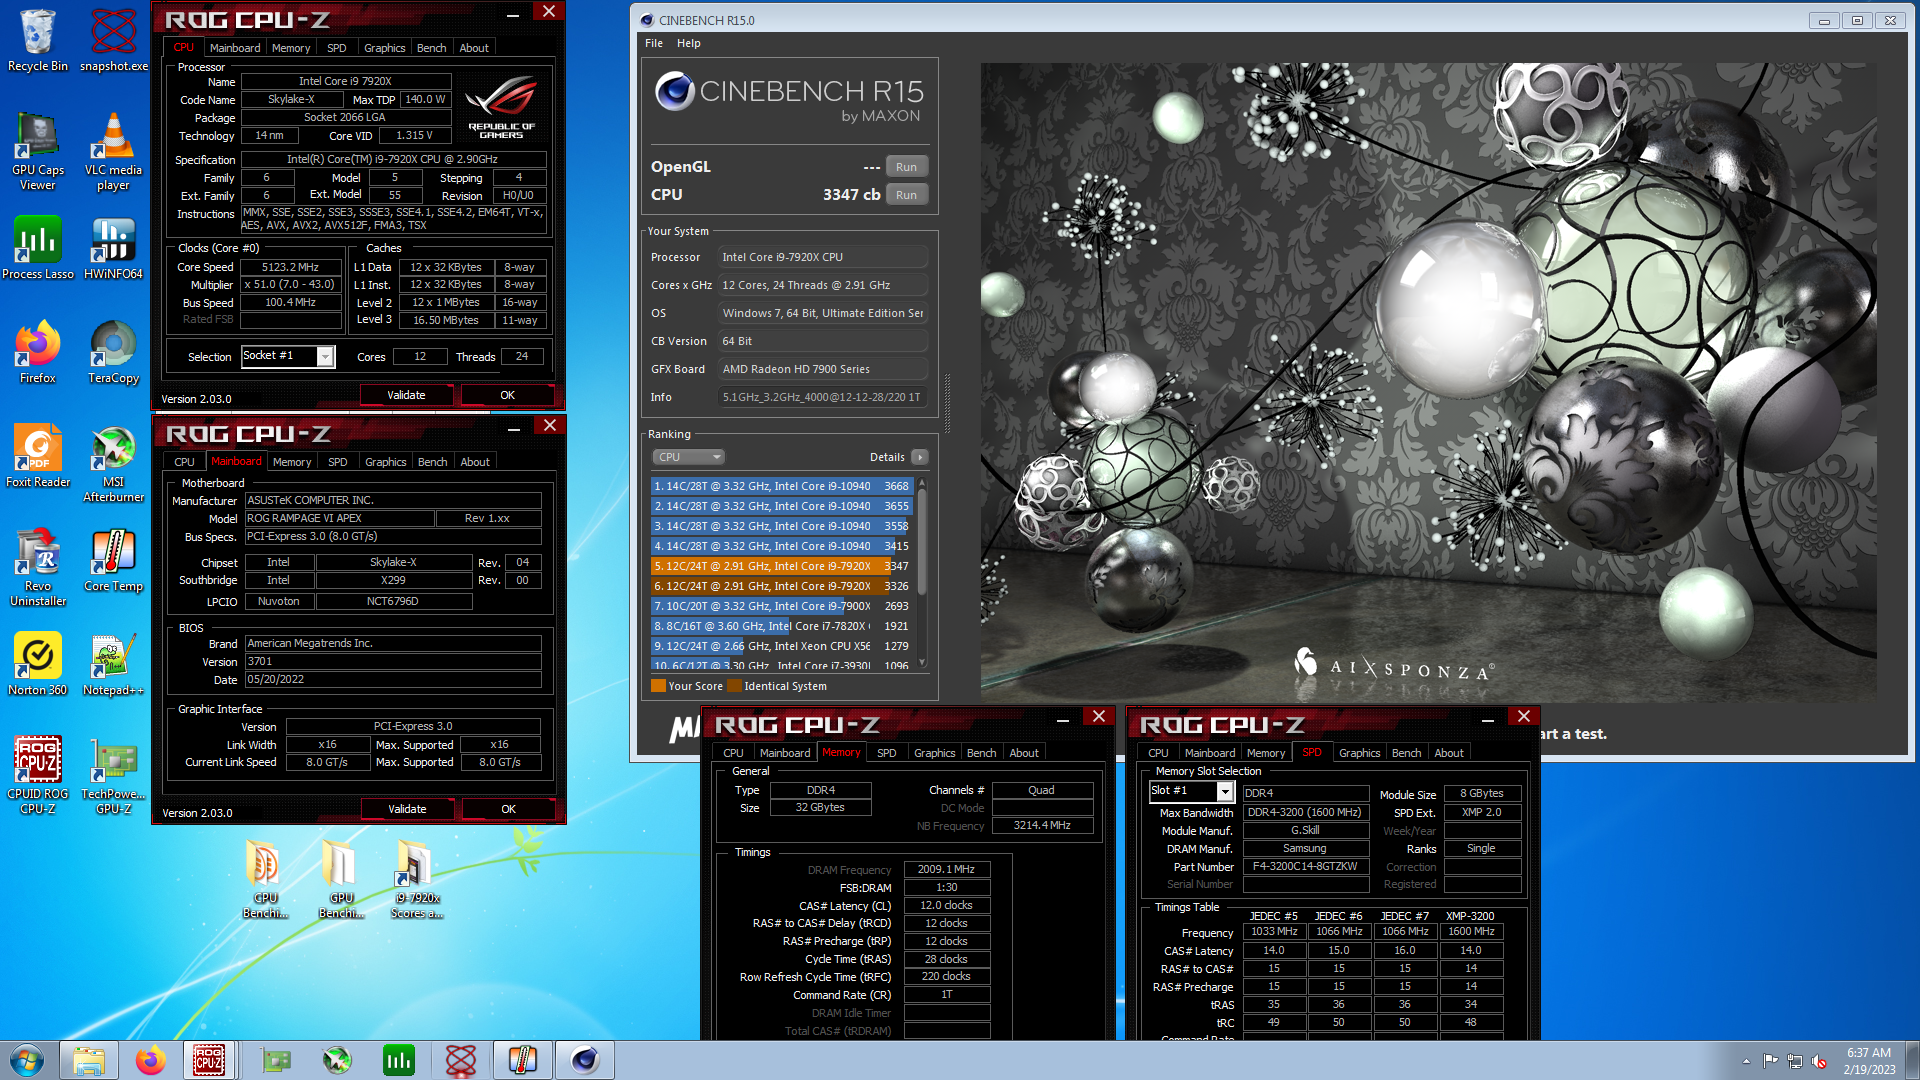The width and height of the screenshot is (1920, 1080).
Task: Click OK in the top CPU-Z window
Action: [508, 395]
